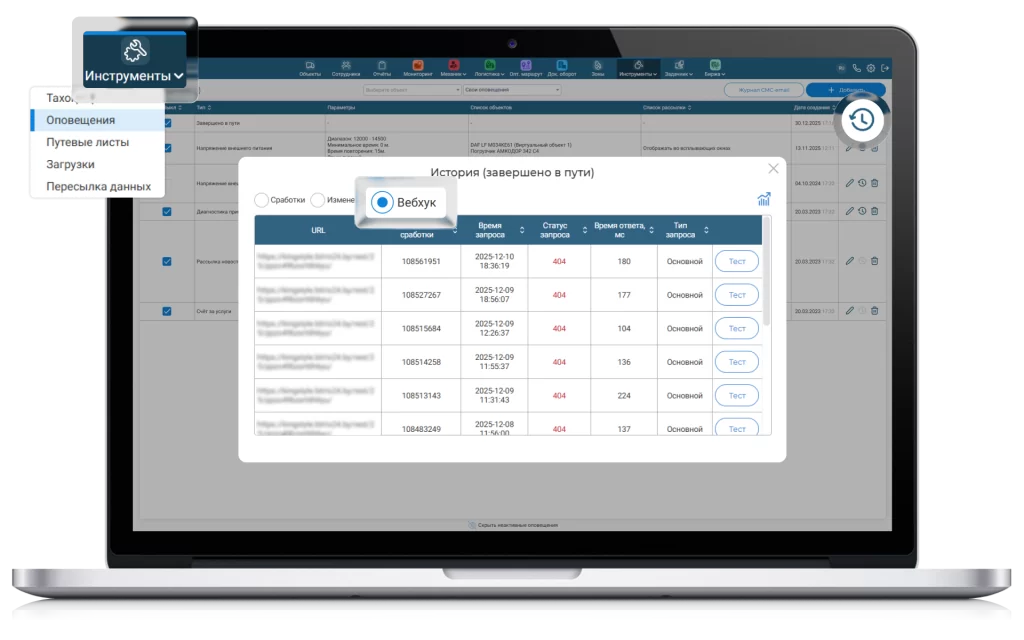Click the Объекты icon in the top toolbar
The width and height of the screenshot is (1024, 640).
(x=310, y=68)
